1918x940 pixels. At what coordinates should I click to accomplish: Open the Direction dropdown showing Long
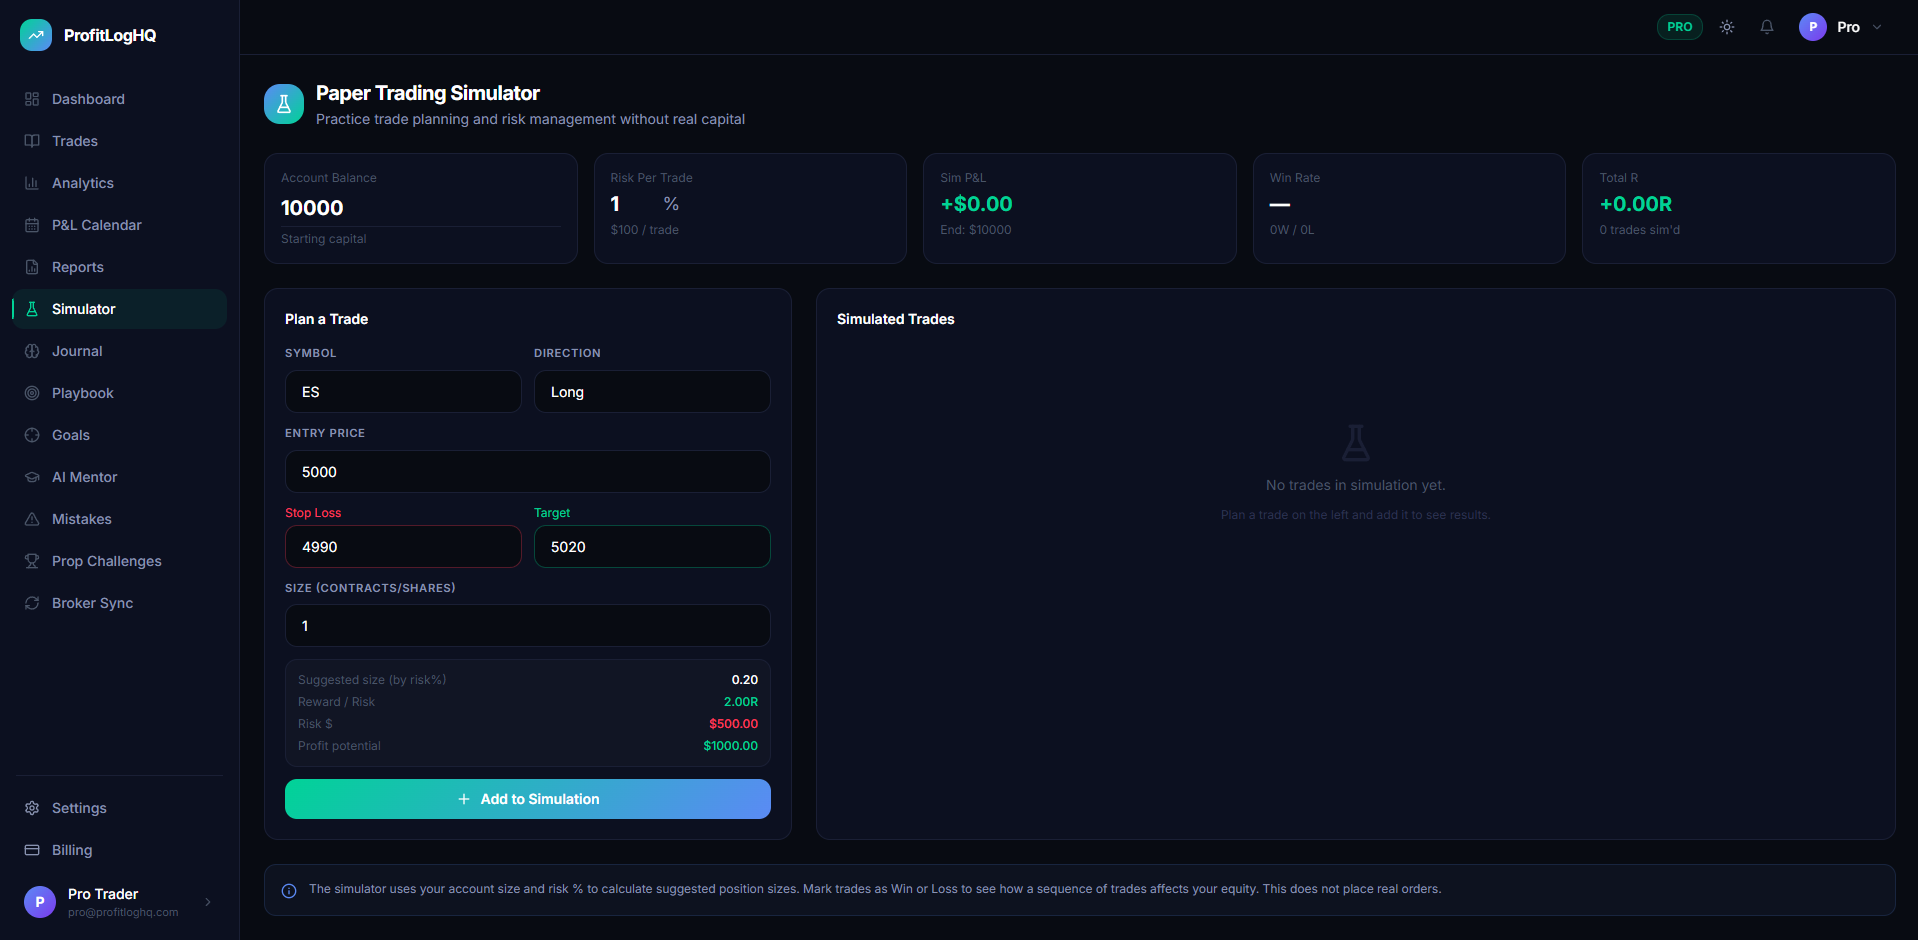pyautogui.click(x=652, y=391)
